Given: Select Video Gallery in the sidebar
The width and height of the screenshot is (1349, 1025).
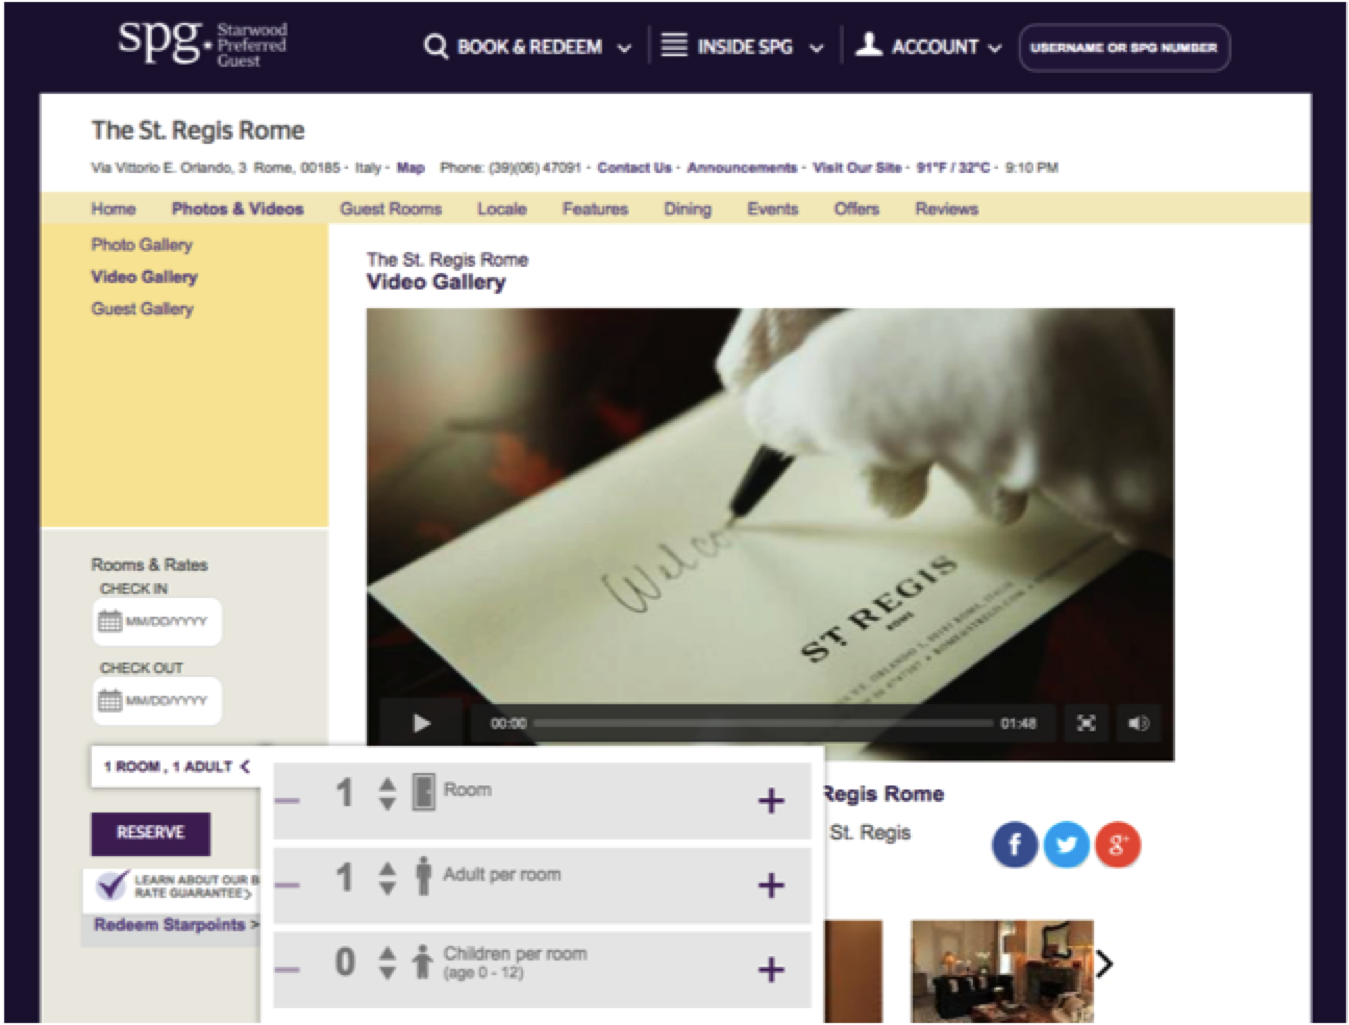Looking at the screenshot, I should (x=144, y=277).
